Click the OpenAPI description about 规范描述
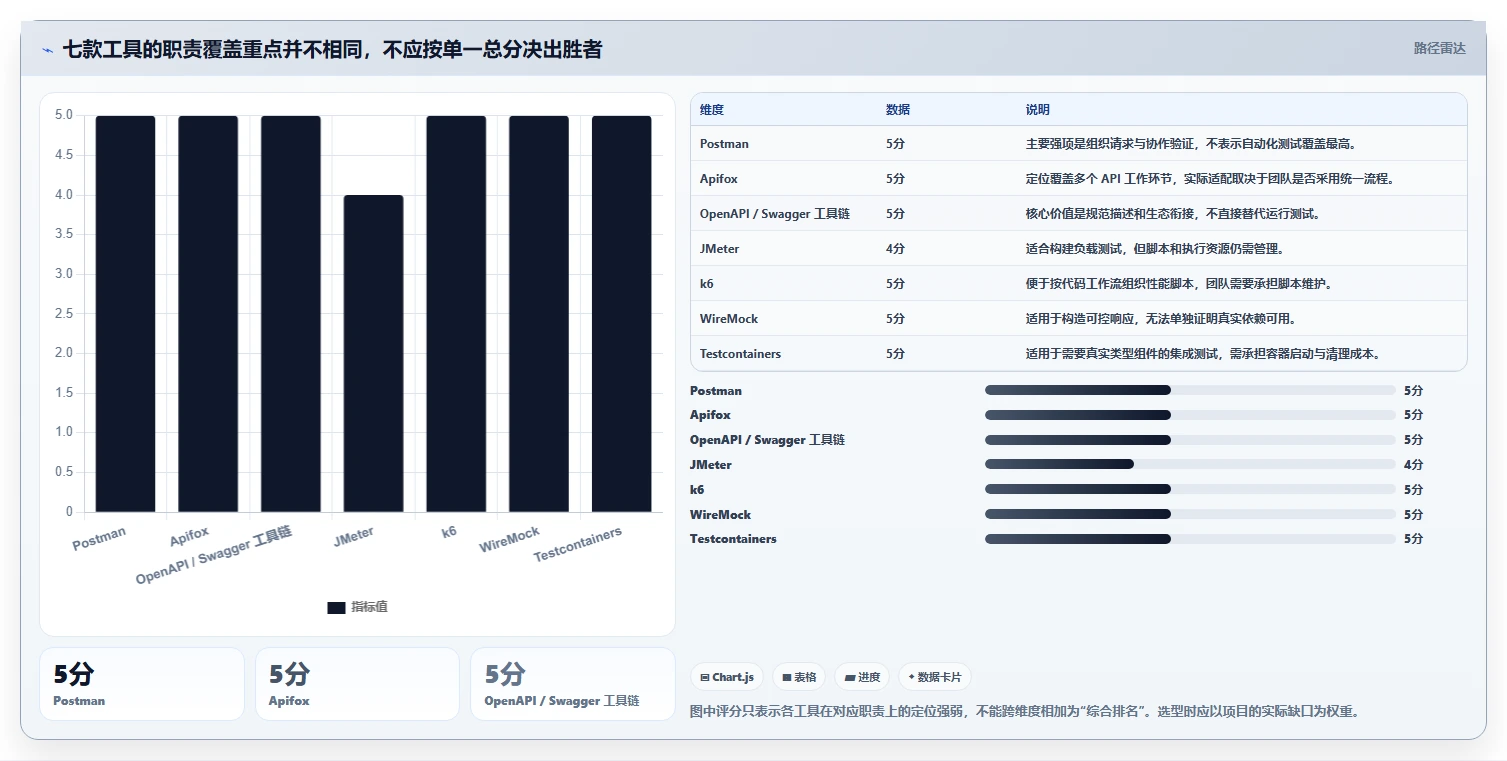 tap(1173, 214)
